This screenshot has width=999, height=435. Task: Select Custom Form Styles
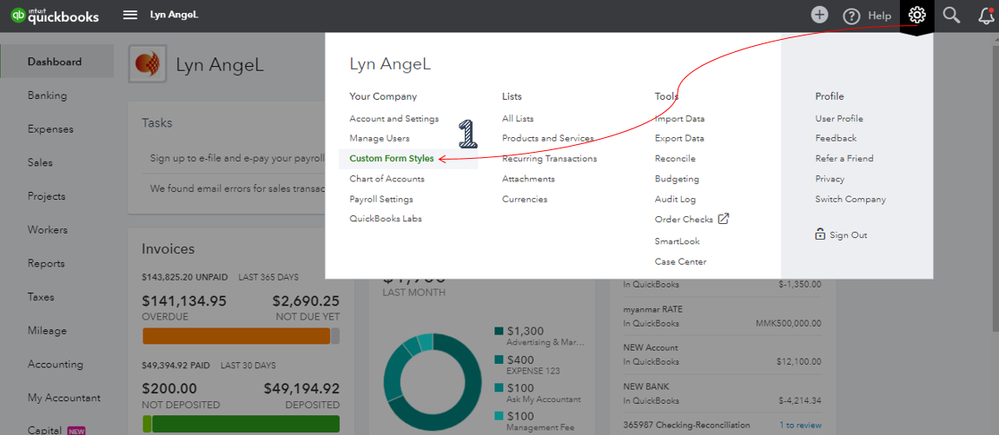[x=391, y=159]
